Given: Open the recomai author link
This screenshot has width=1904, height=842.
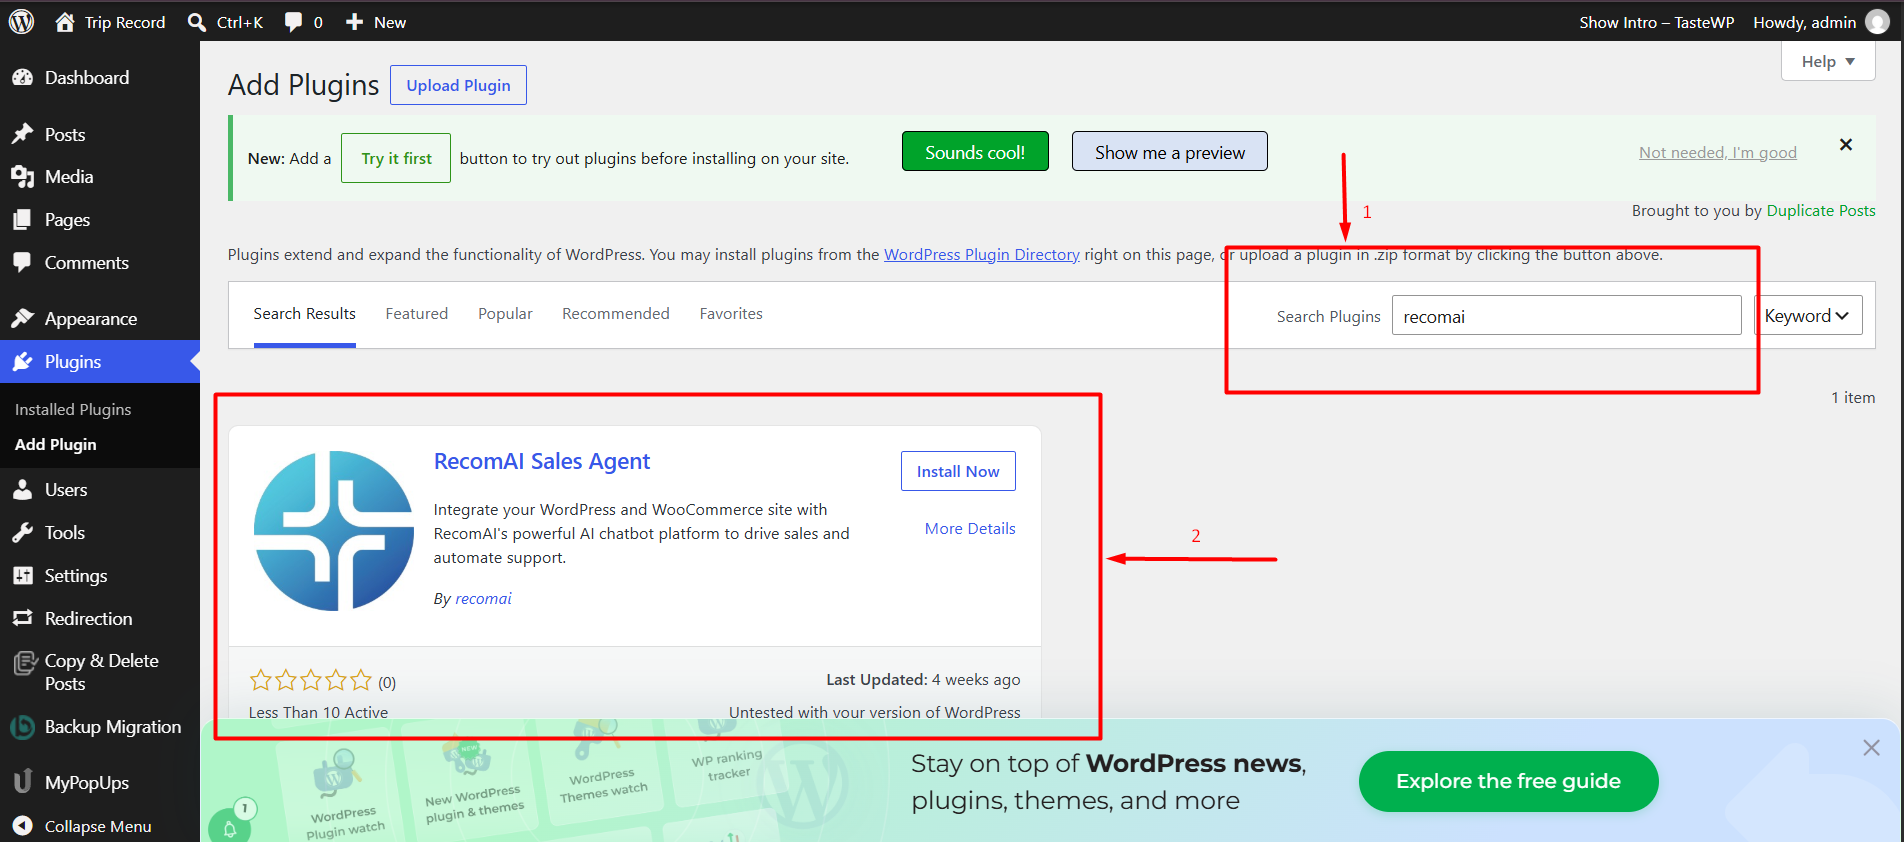Looking at the screenshot, I should [x=483, y=599].
